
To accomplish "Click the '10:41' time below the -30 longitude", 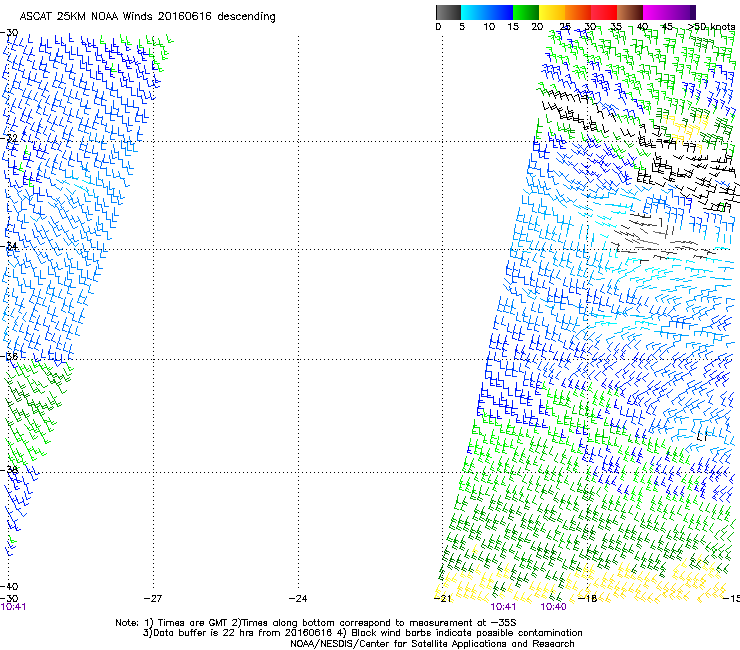I will (13, 607).
